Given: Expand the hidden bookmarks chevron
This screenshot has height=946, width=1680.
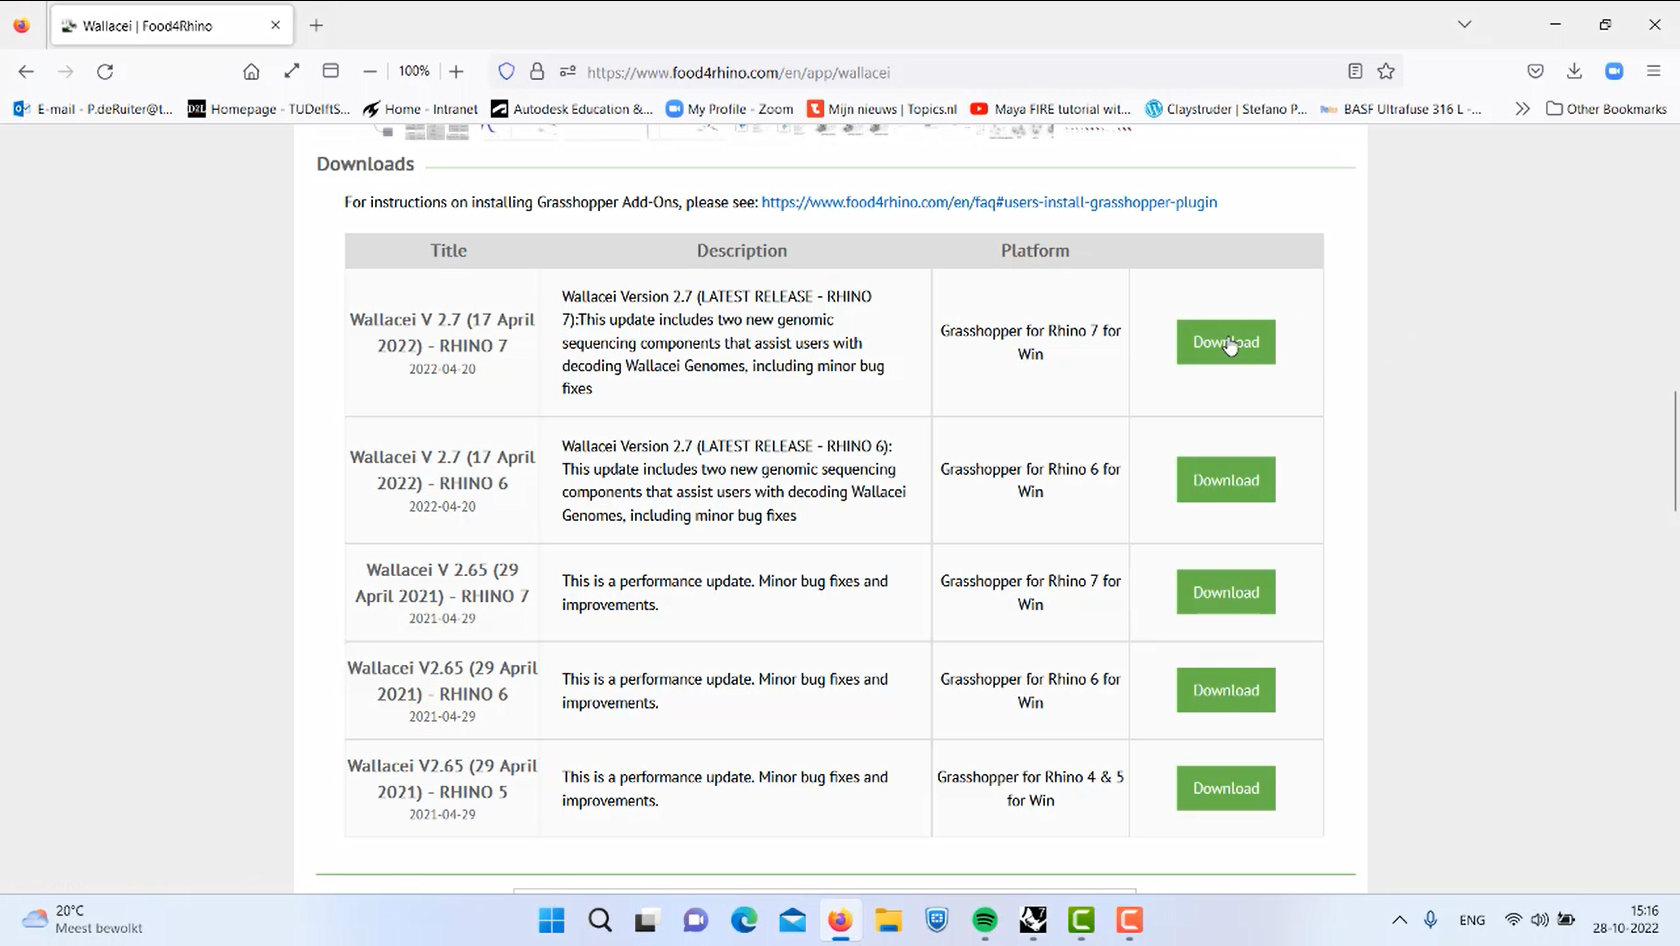Looking at the screenshot, I should tap(1521, 109).
